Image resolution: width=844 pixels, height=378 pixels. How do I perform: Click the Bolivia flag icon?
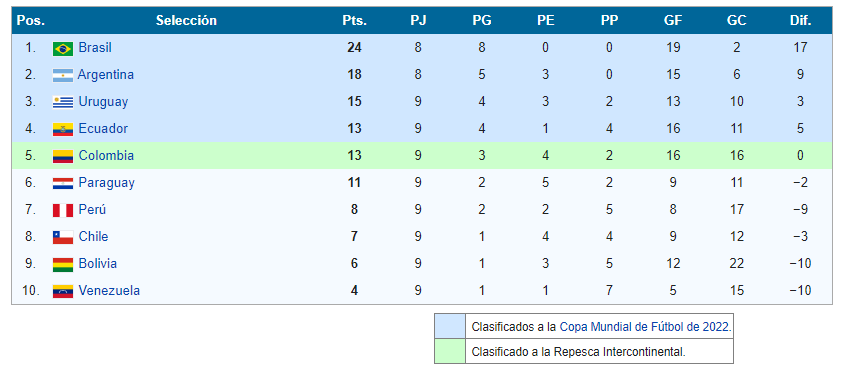tap(63, 264)
